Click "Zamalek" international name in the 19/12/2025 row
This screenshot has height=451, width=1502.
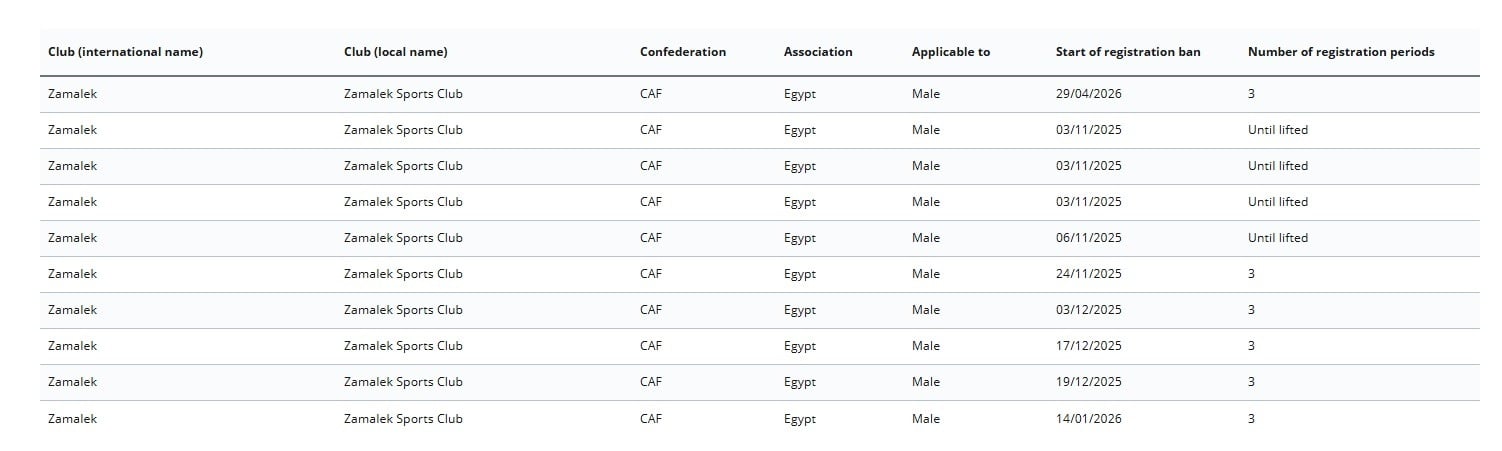[73, 382]
